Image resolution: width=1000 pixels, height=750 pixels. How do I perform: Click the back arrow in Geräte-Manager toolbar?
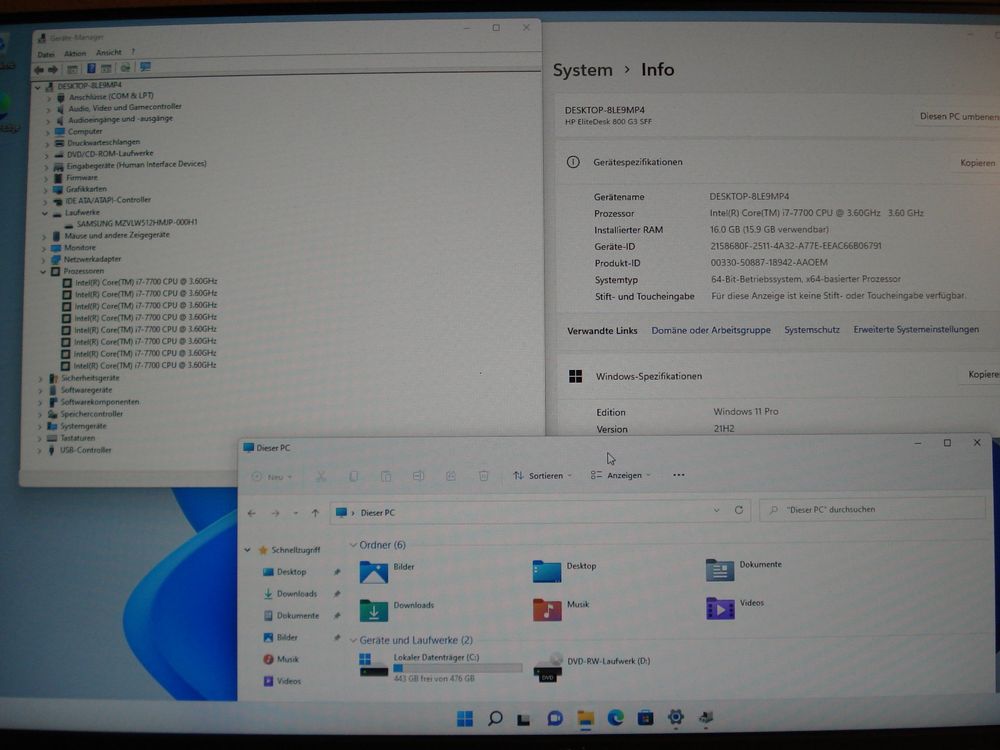coord(39,69)
